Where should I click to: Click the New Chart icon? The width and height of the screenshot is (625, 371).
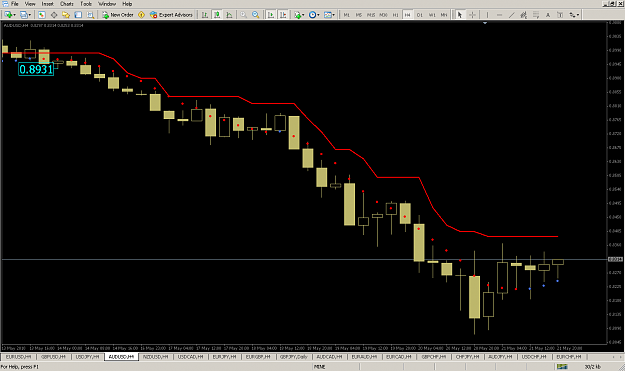tap(8, 15)
